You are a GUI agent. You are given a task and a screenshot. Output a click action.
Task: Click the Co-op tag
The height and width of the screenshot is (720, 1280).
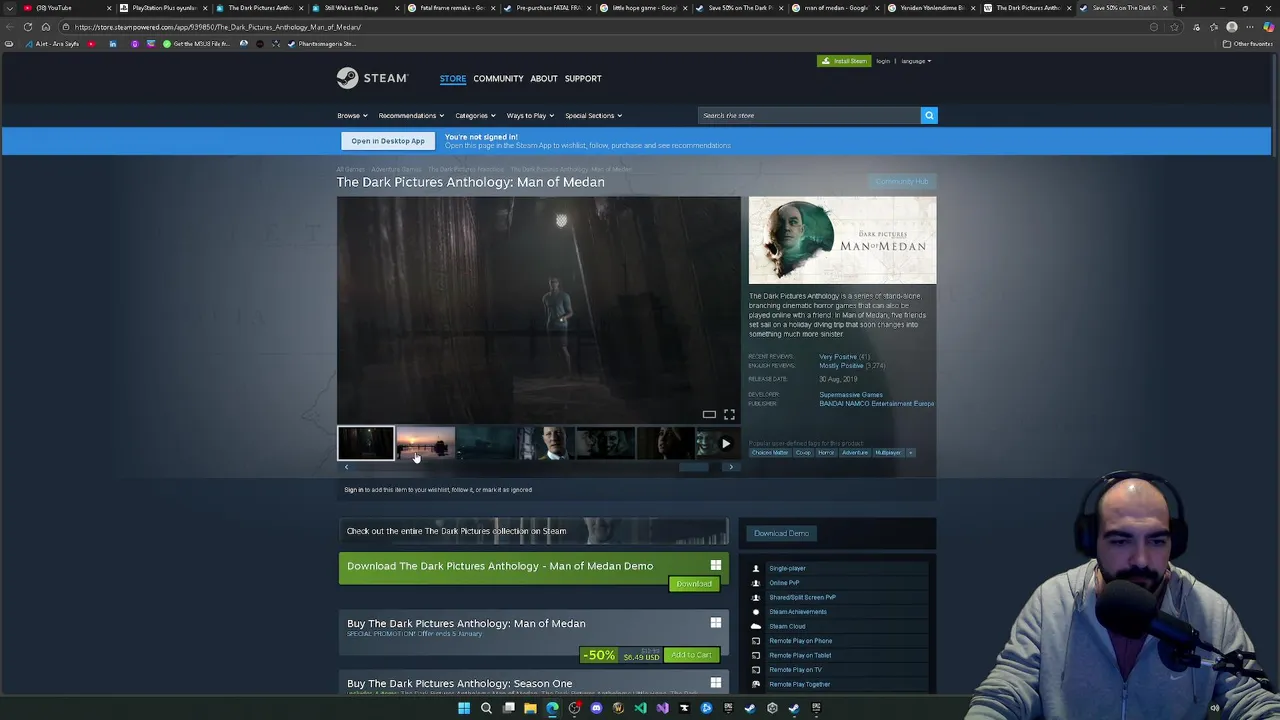click(x=803, y=453)
